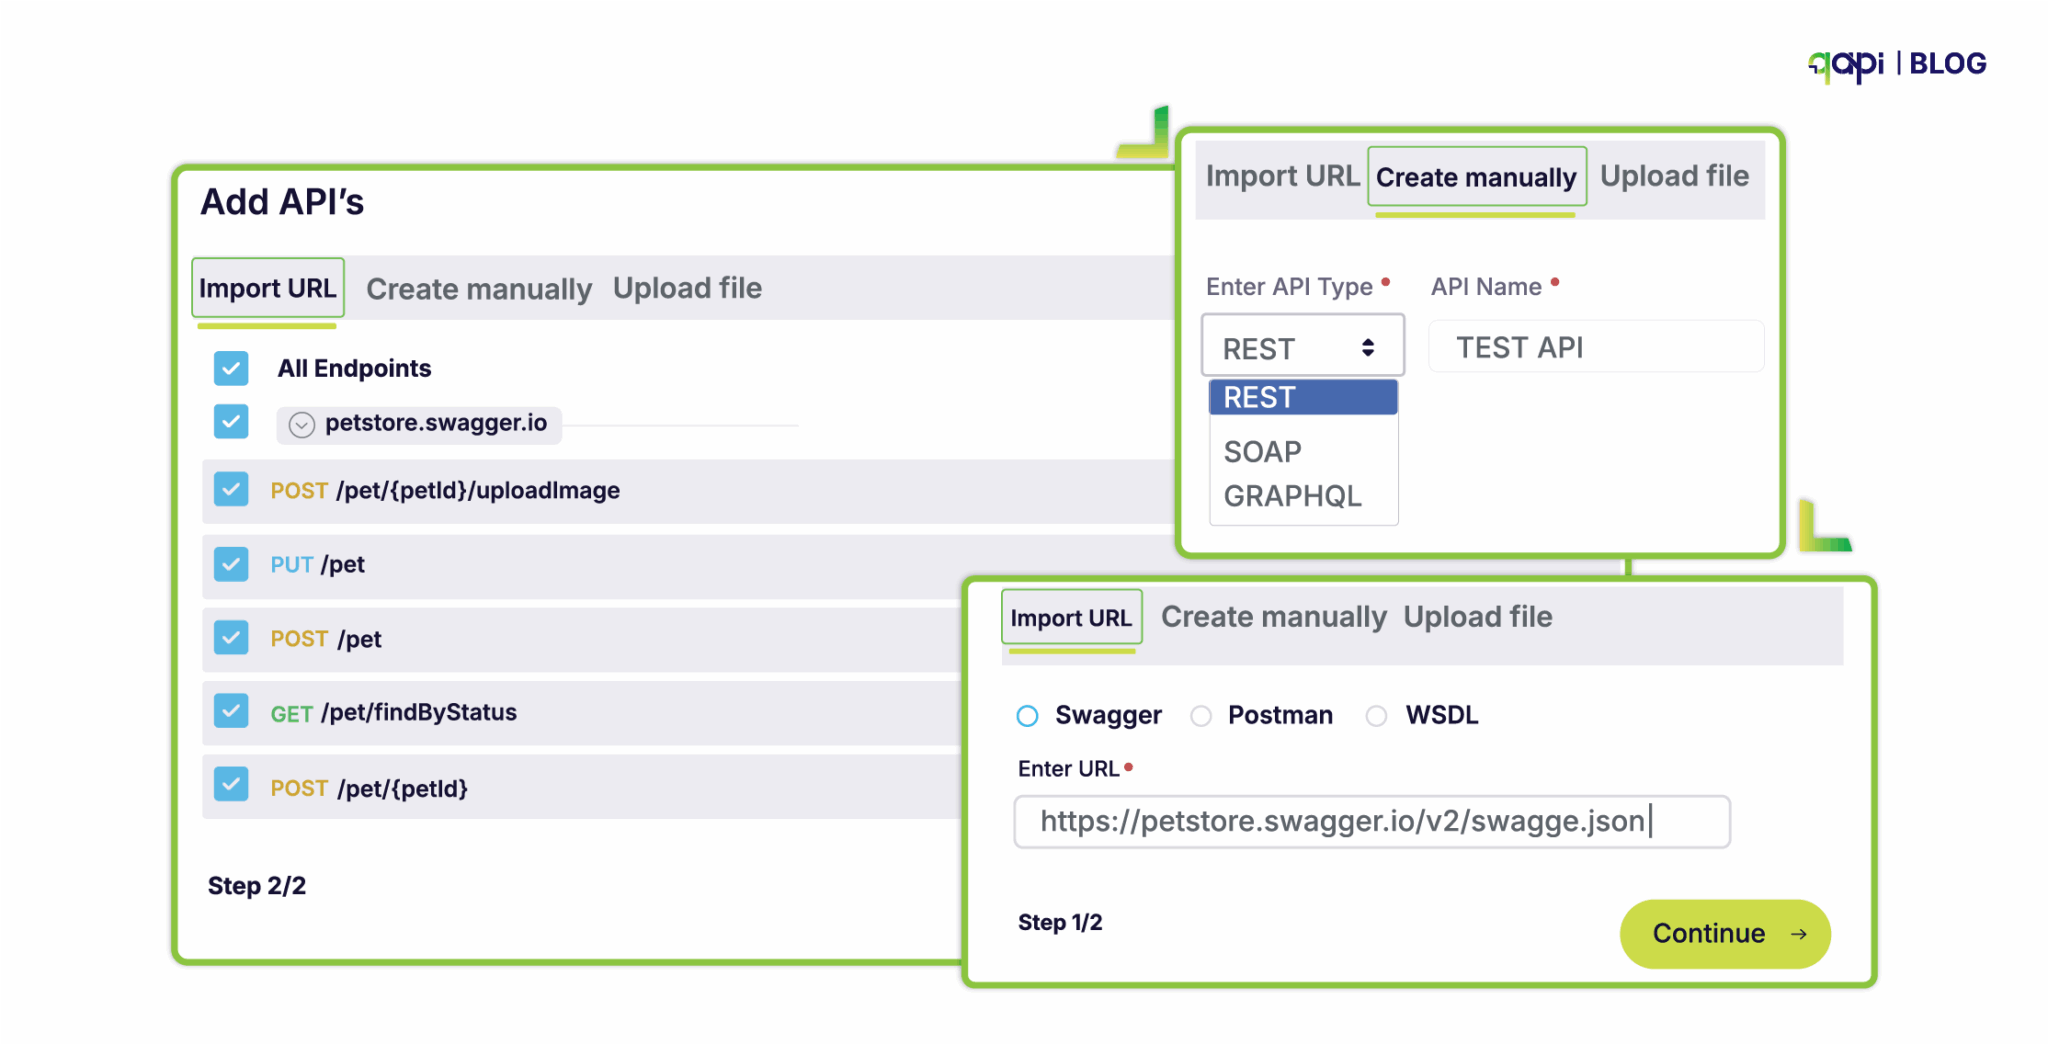Uncheck GET /pet/findByStatus endpoint
The image size is (2048, 1044).
coord(231,711)
